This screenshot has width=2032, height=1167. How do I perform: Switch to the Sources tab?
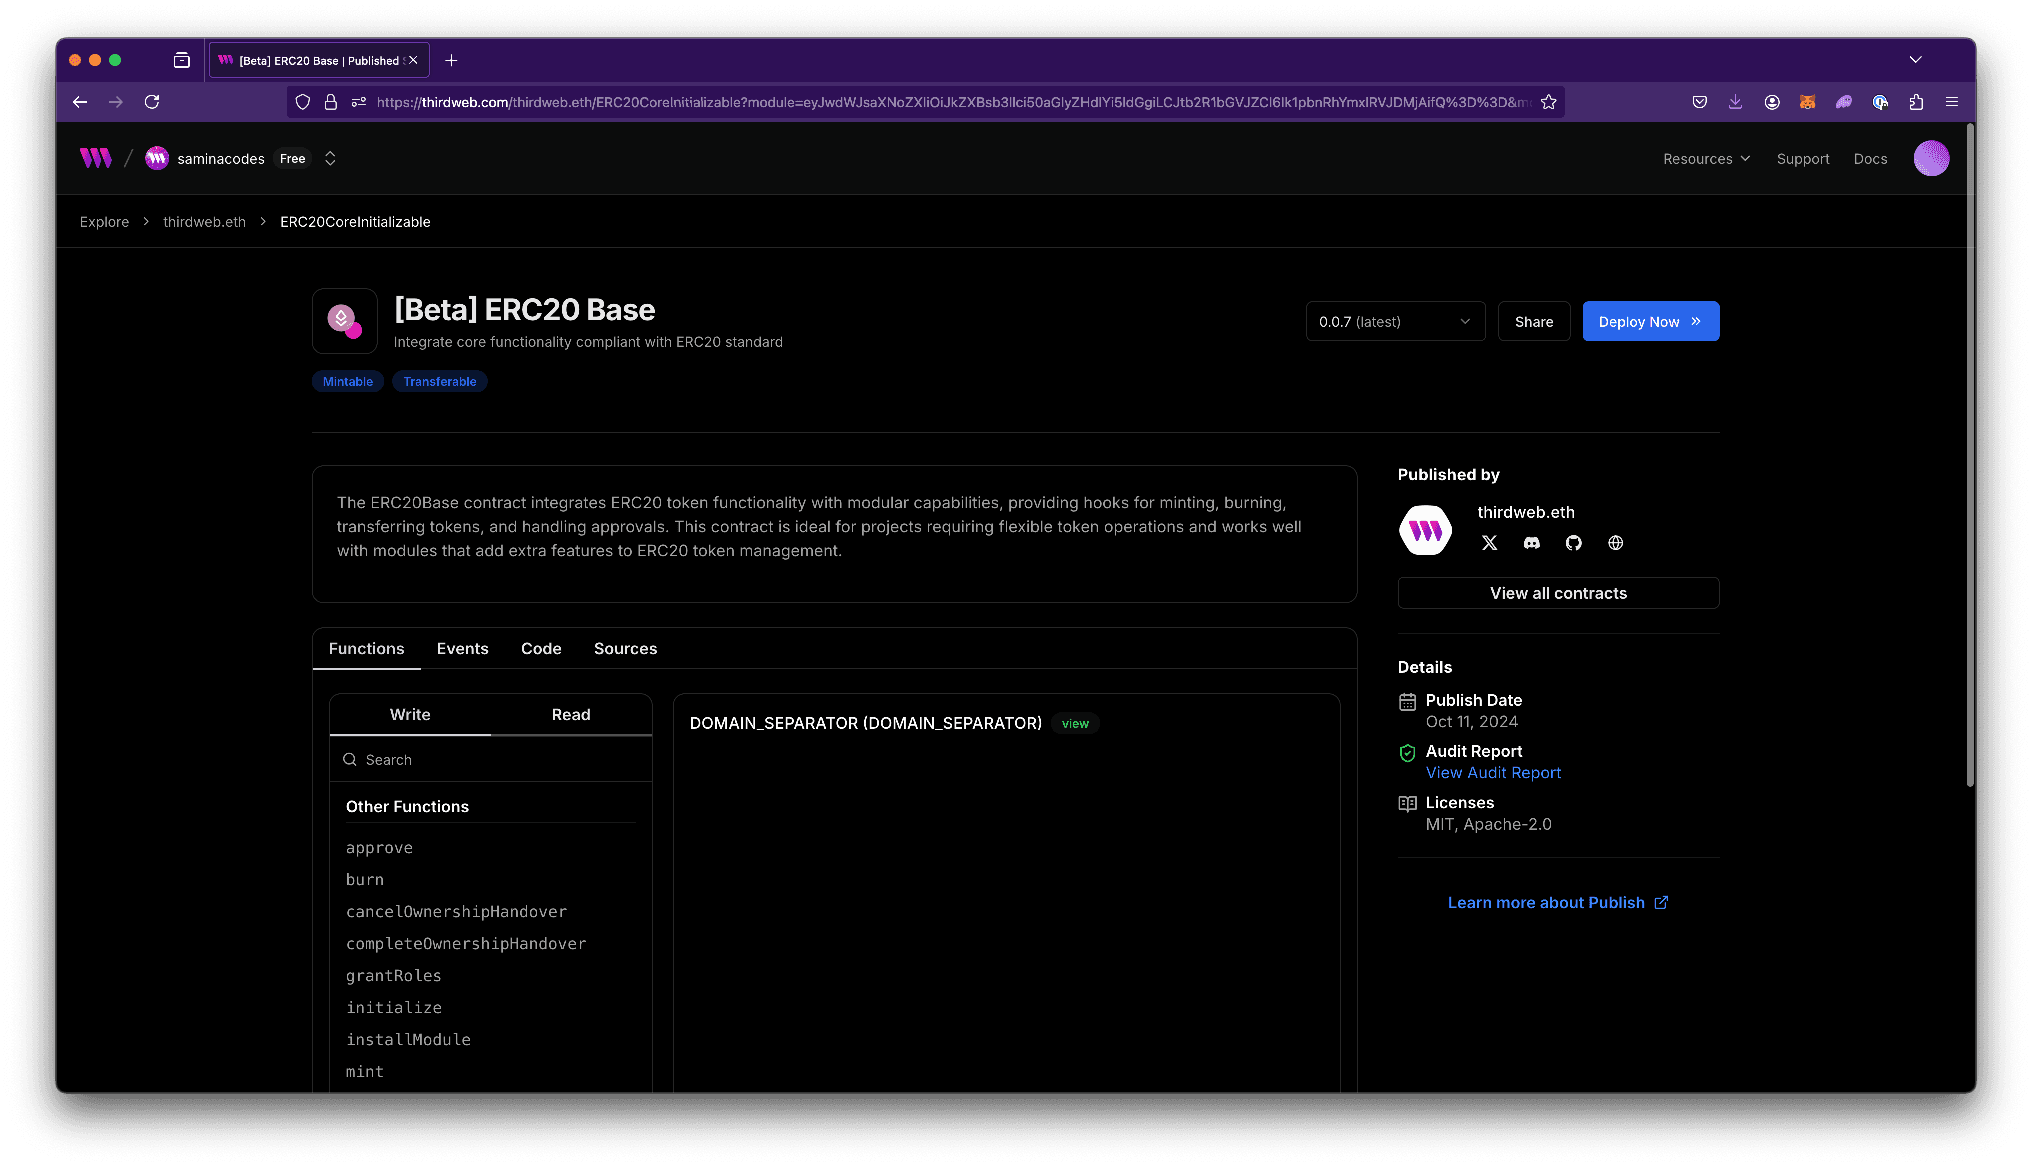click(x=625, y=648)
